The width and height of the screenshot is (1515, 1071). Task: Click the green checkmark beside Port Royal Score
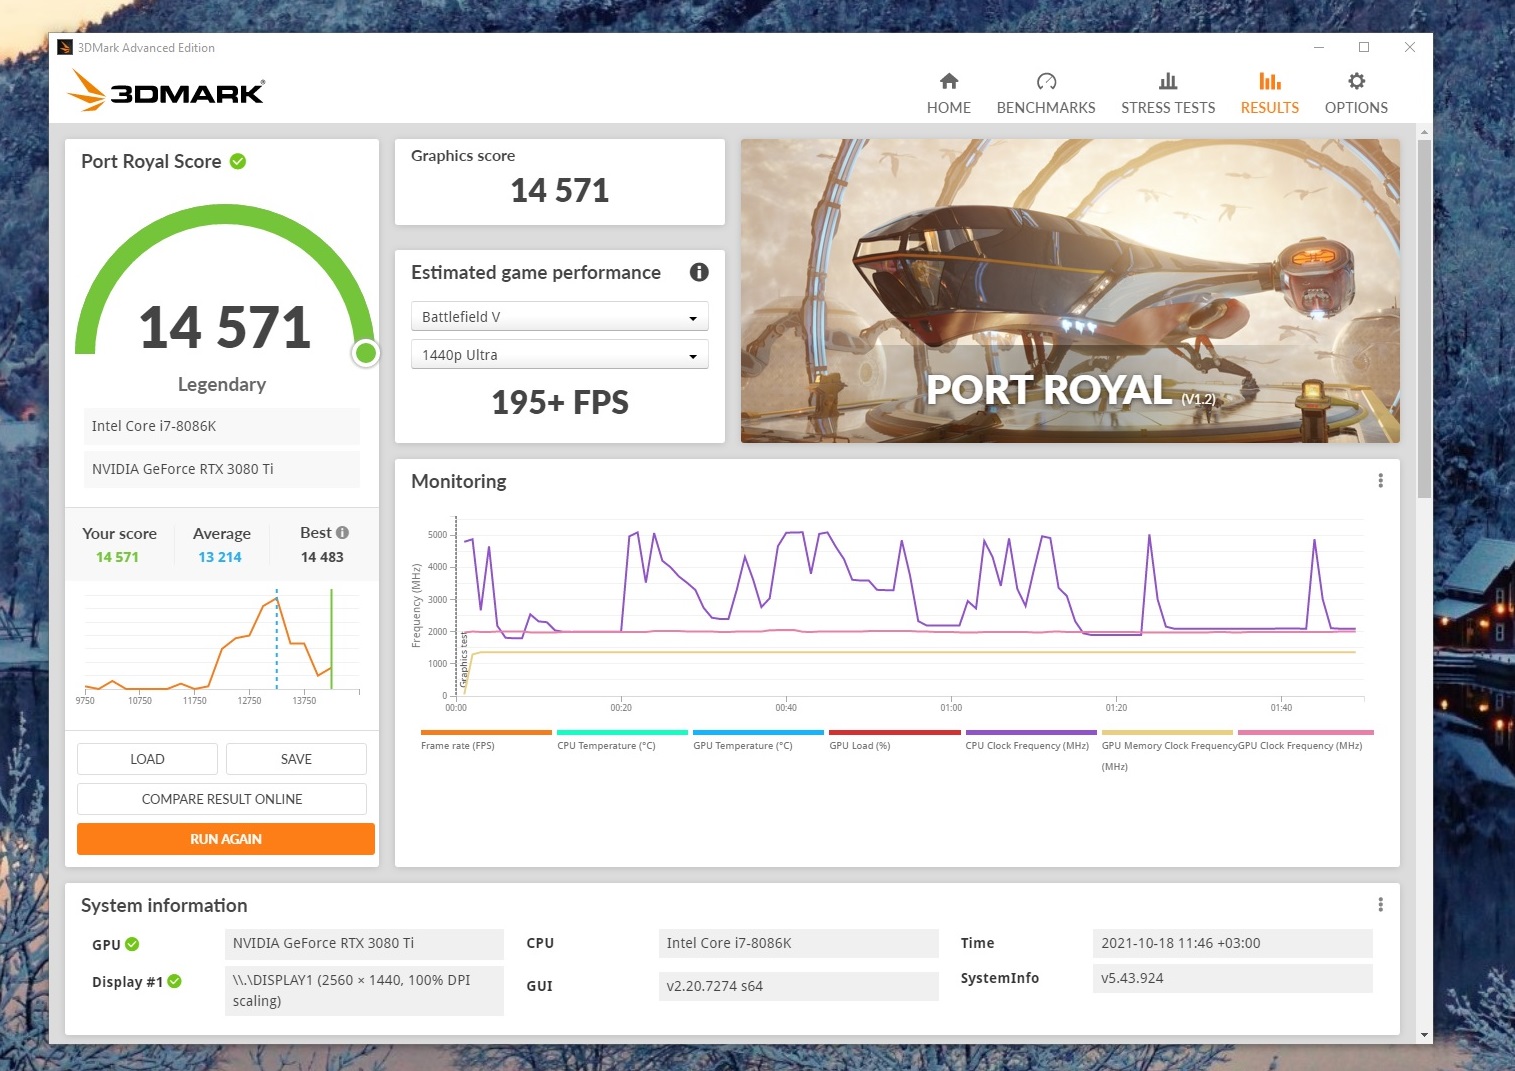(238, 161)
